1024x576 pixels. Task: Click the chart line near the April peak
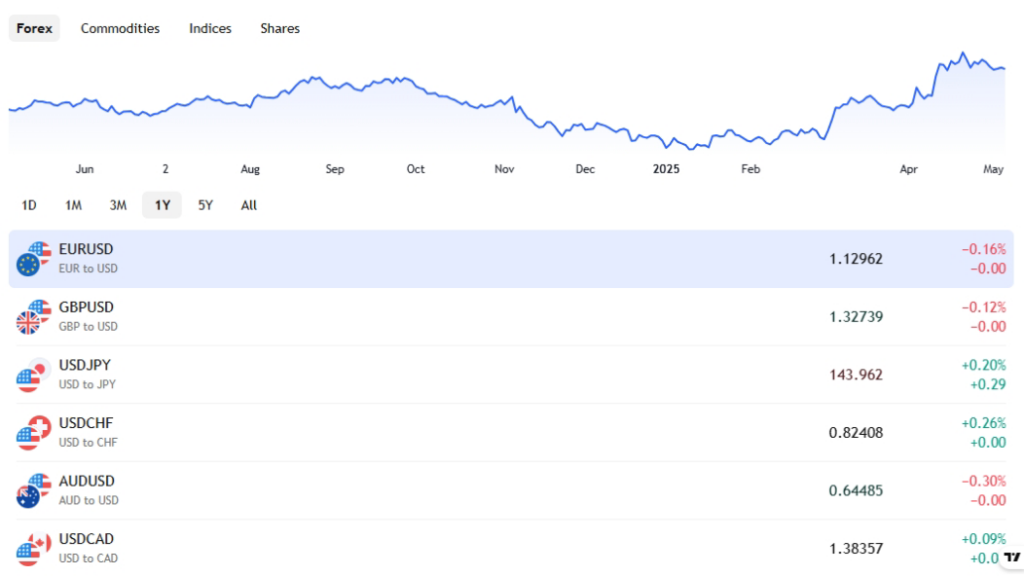962,54
